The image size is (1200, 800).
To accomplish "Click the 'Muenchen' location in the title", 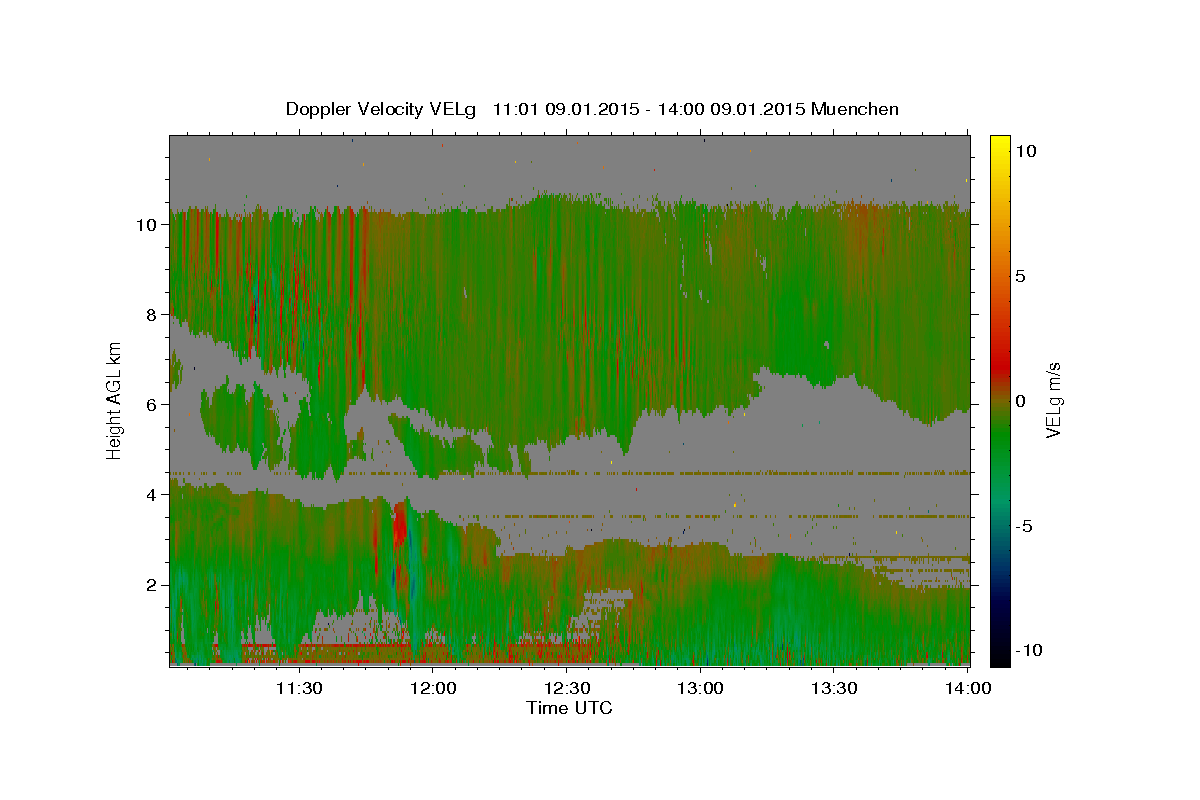I will pyautogui.click(x=856, y=109).
